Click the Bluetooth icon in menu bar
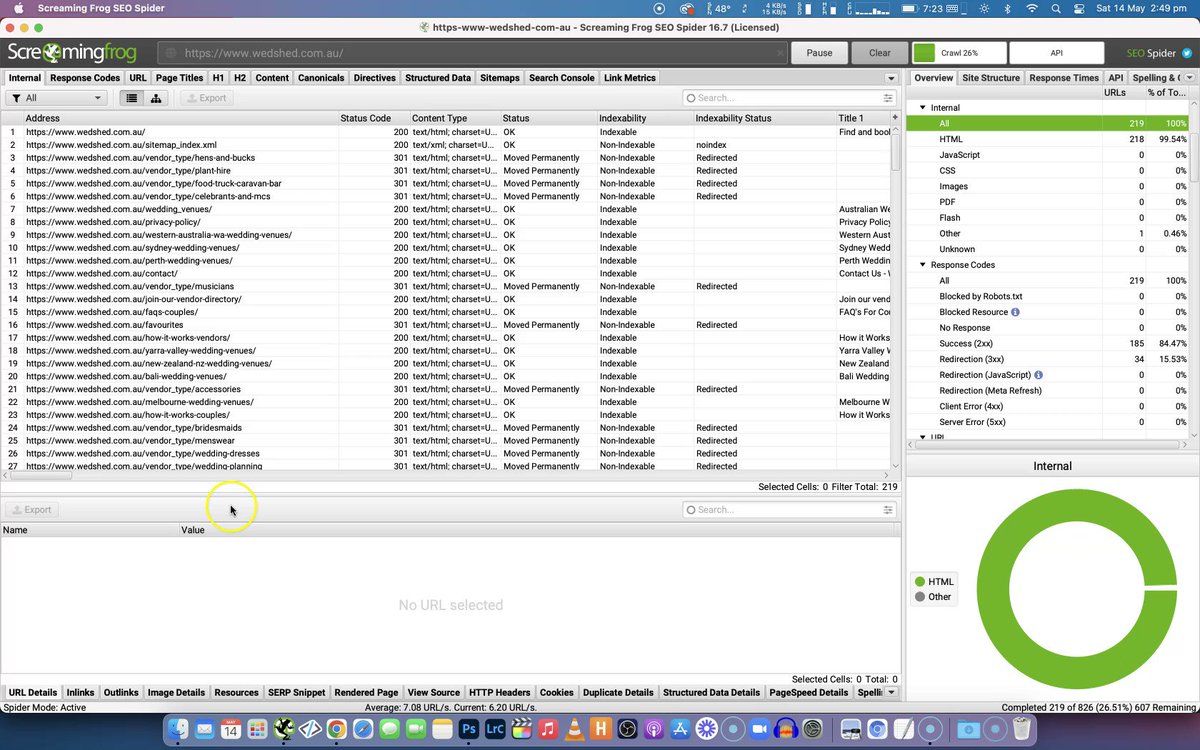 click(1009, 9)
